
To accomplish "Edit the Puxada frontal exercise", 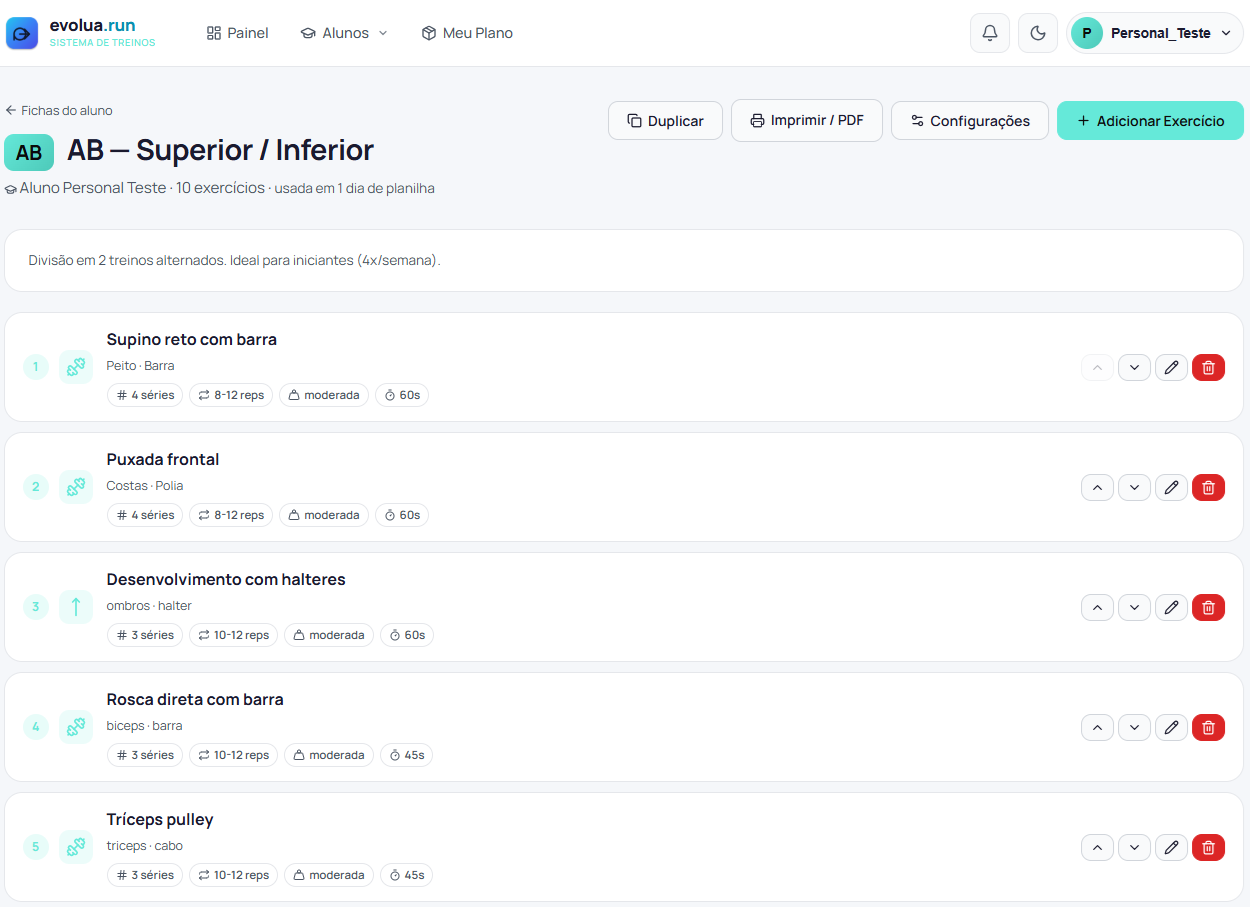I will 1171,487.
